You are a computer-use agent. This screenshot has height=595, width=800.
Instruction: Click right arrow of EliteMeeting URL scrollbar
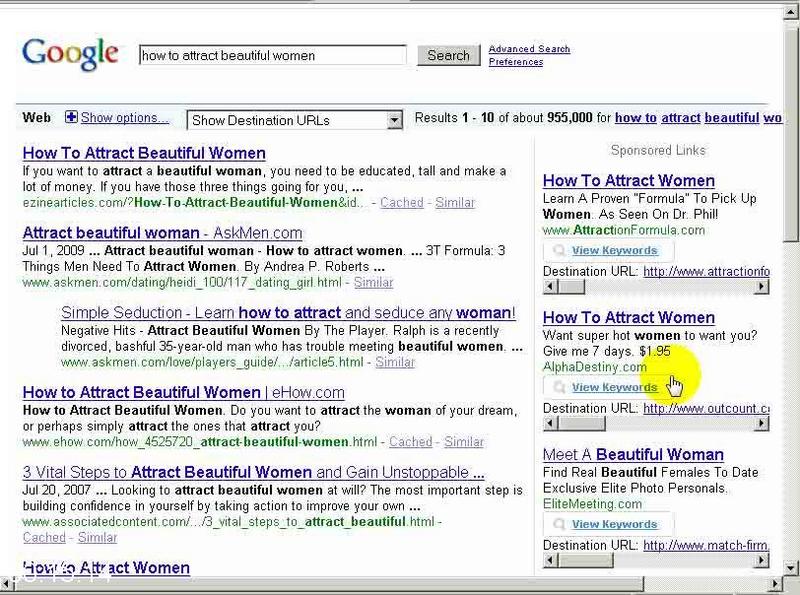[762, 560]
